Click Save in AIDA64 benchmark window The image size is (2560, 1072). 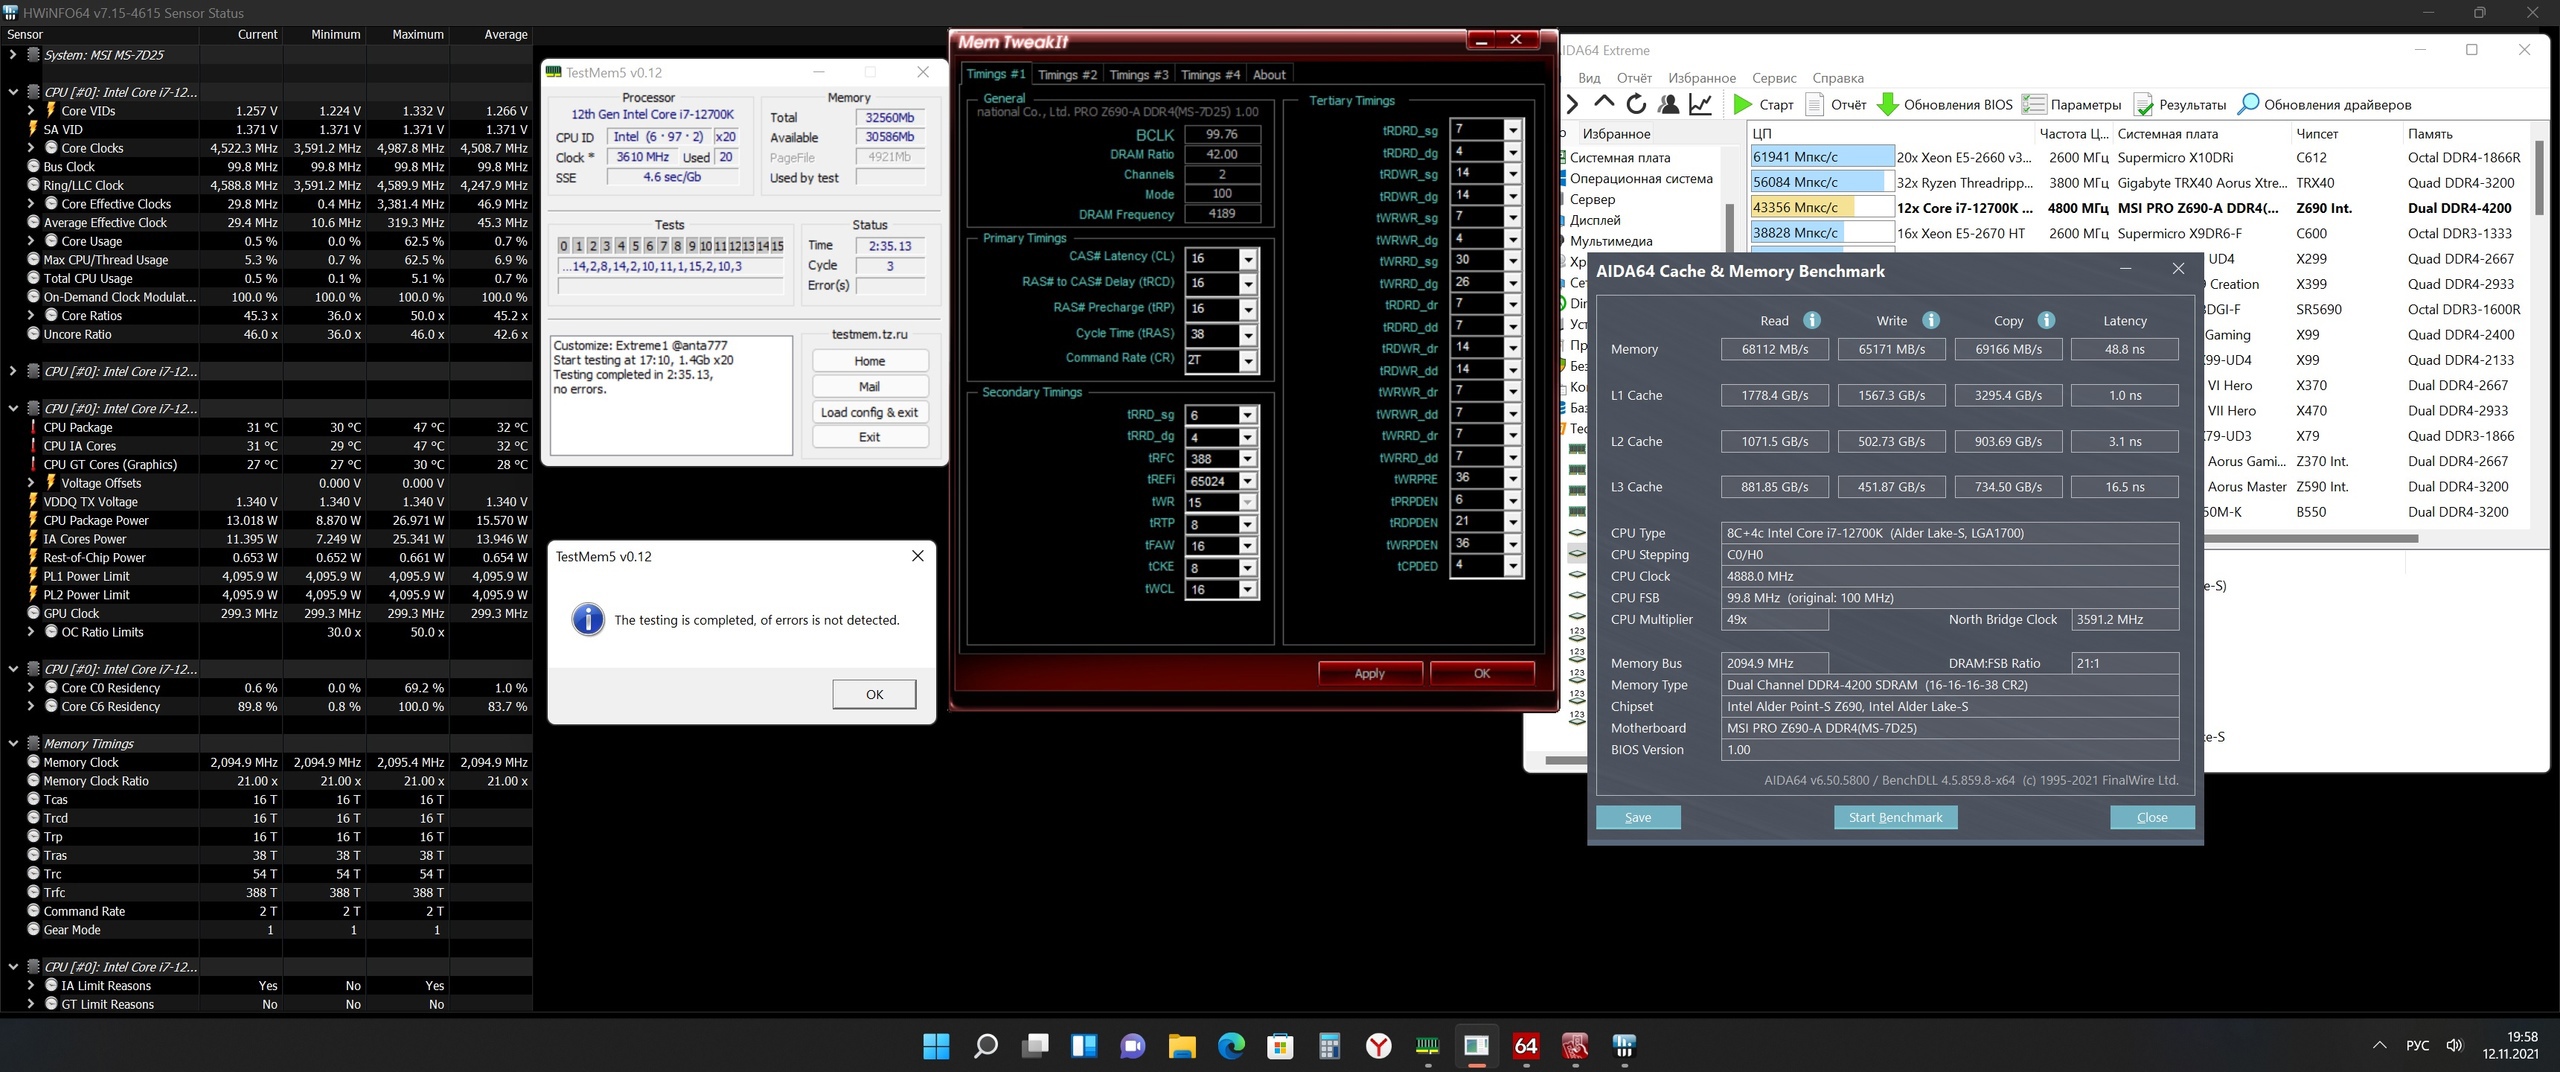click(1638, 817)
